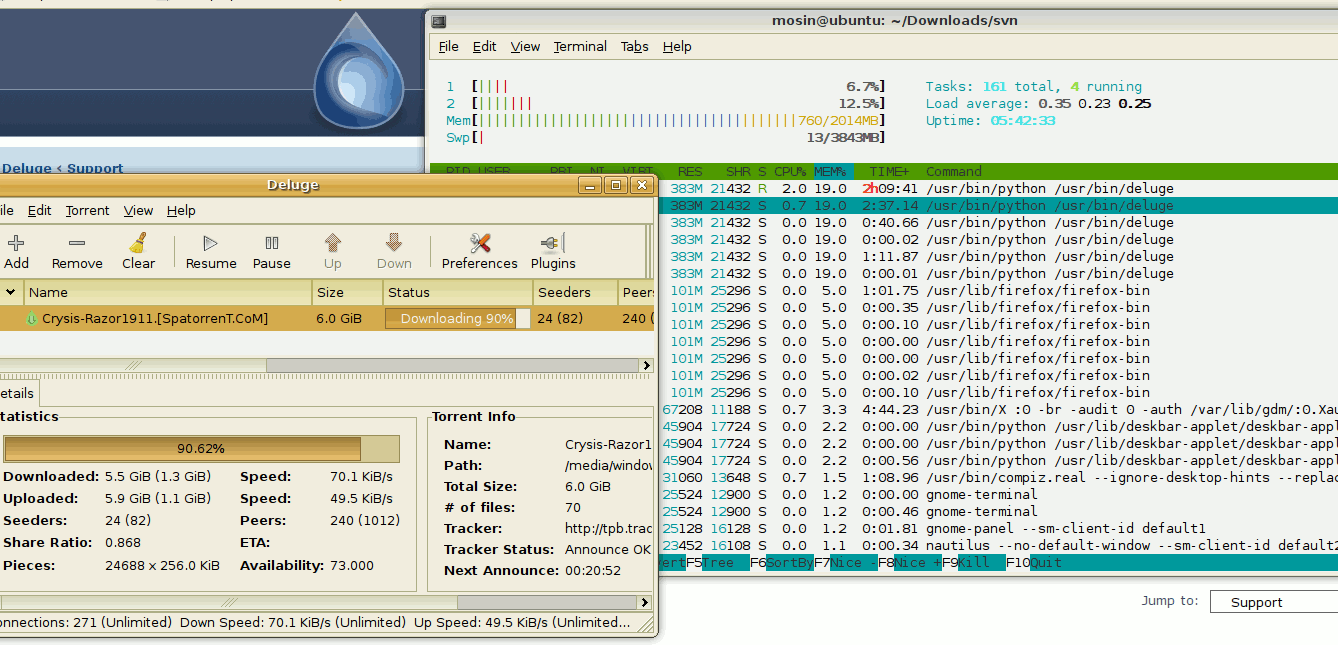Click the Tracker Status Announce OK value
This screenshot has width=1338, height=645.
608,549
